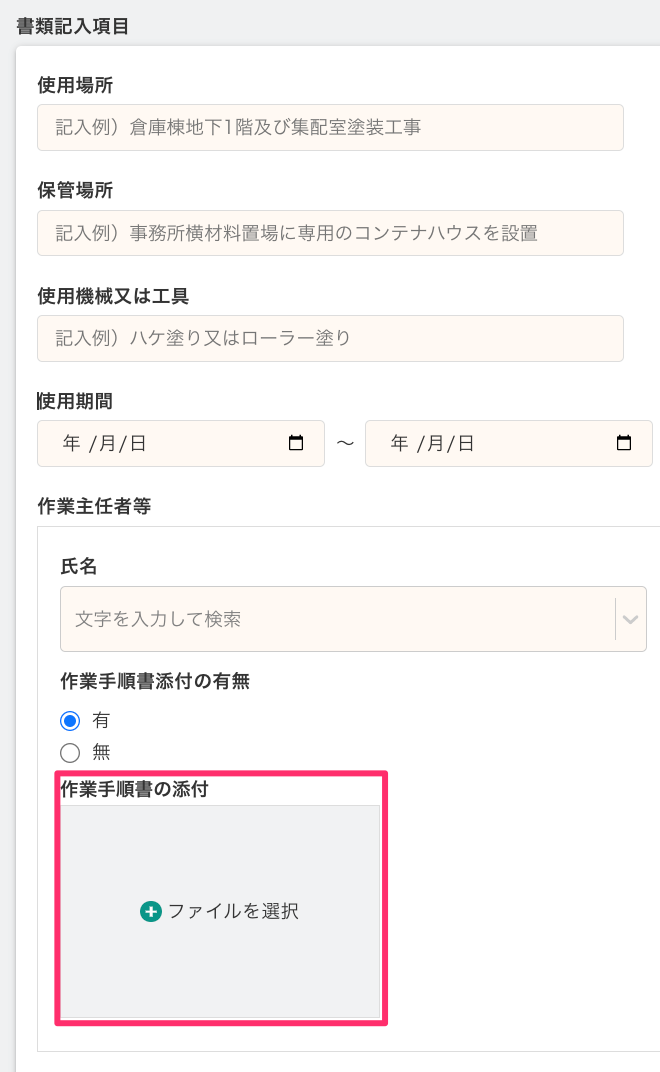Click the ファイルを選択 button text
Screen dimensions: 660x1072
[x=233, y=912]
